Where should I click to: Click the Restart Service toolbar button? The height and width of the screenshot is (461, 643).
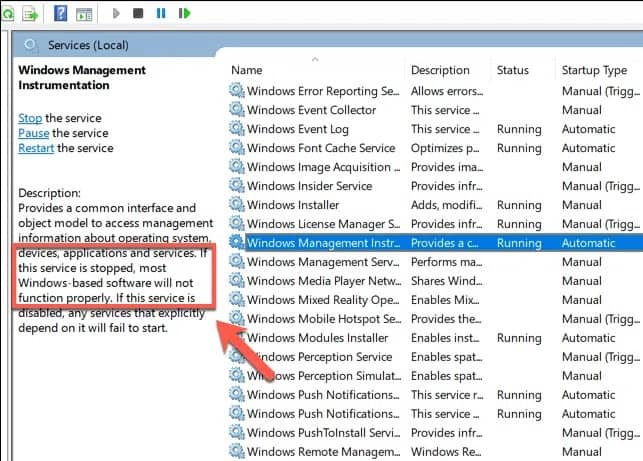coord(184,14)
